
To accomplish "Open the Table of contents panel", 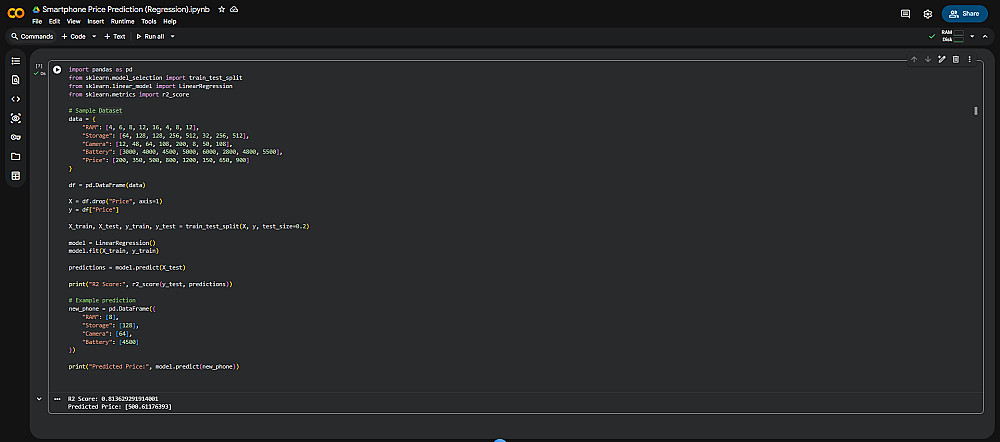I will [x=15, y=61].
